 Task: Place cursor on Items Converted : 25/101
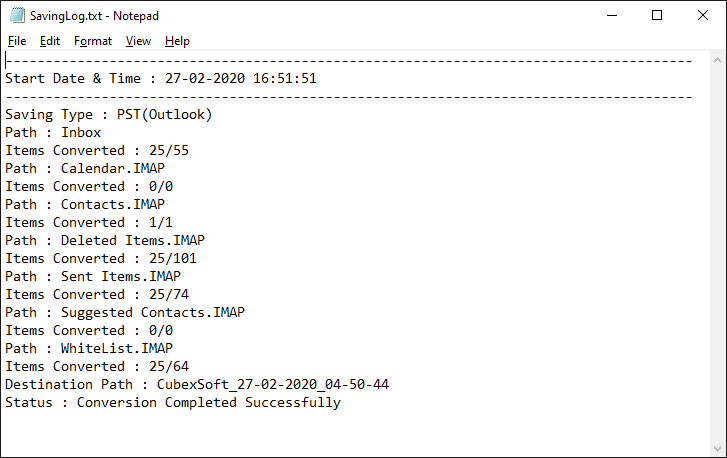[101, 258]
